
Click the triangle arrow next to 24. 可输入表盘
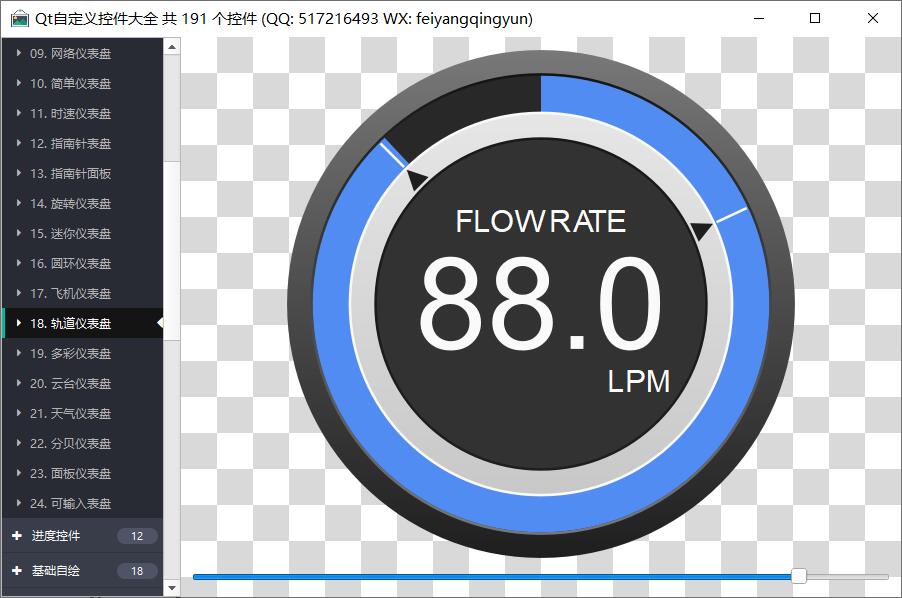(x=19, y=503)
